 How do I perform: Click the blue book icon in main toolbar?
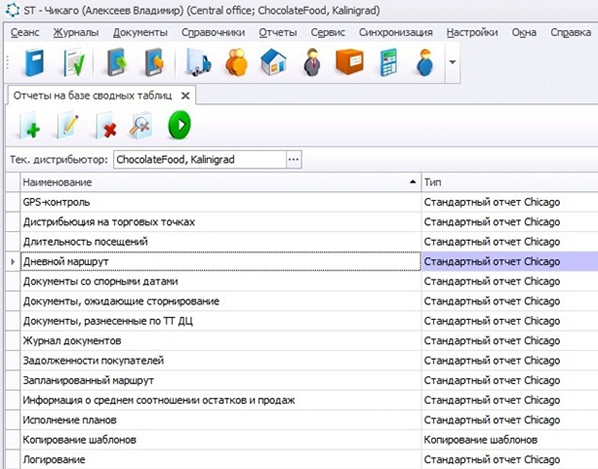(35, 62)
